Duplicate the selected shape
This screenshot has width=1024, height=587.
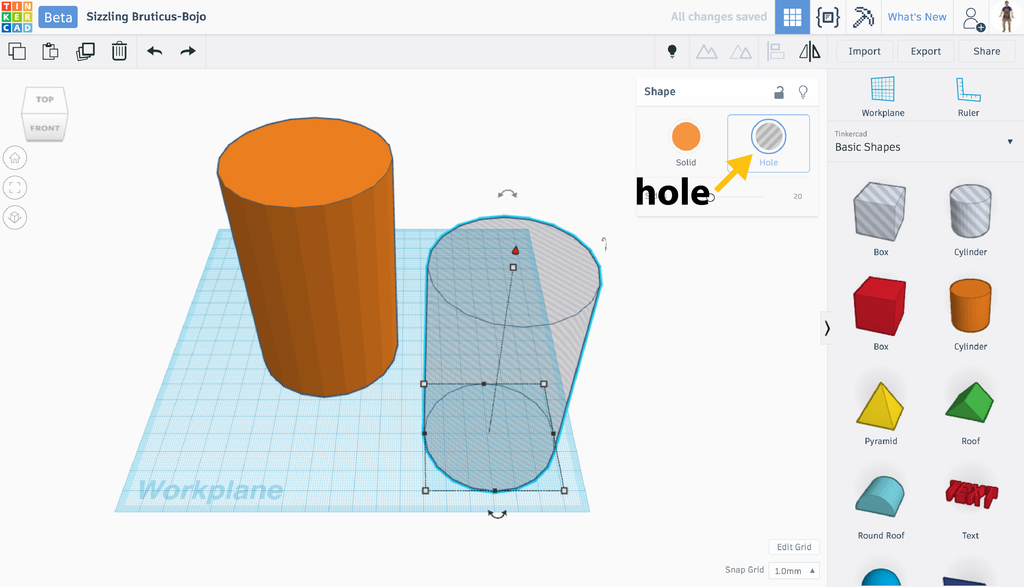[85, 51]
